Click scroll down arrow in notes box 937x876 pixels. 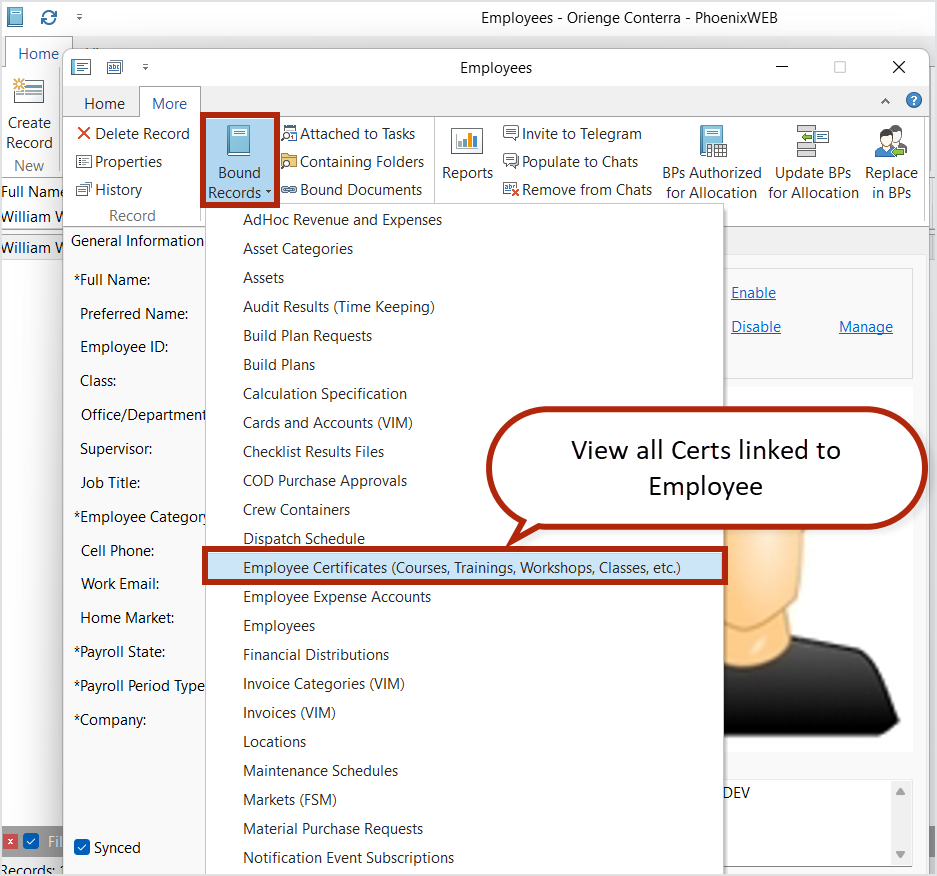tap(900, 854)
